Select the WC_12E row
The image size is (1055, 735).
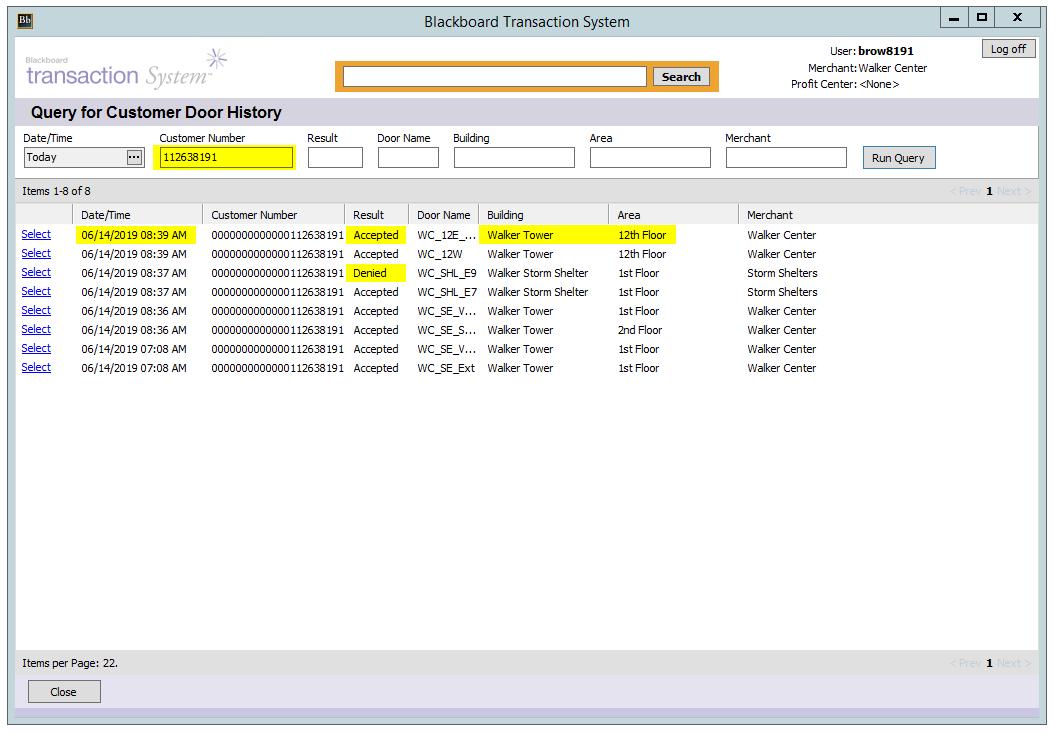36,234
